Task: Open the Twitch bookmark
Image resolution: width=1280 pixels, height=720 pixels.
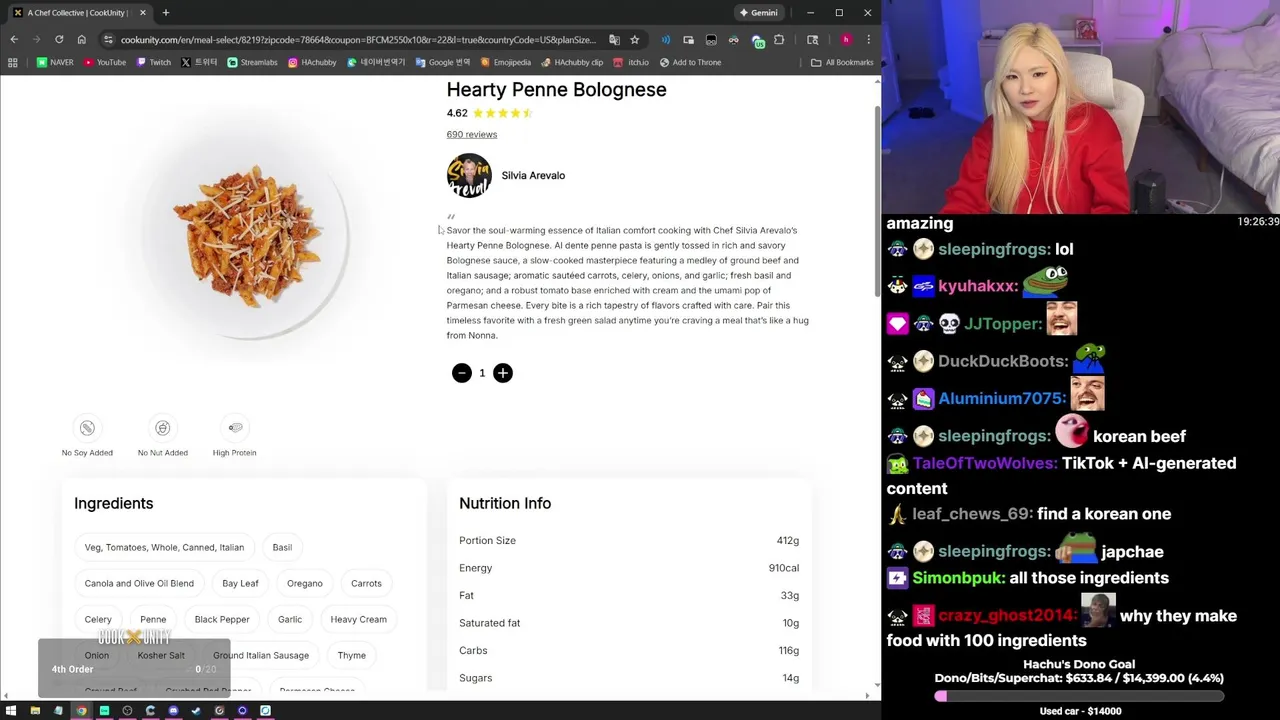Action: (x=153, y=62)
